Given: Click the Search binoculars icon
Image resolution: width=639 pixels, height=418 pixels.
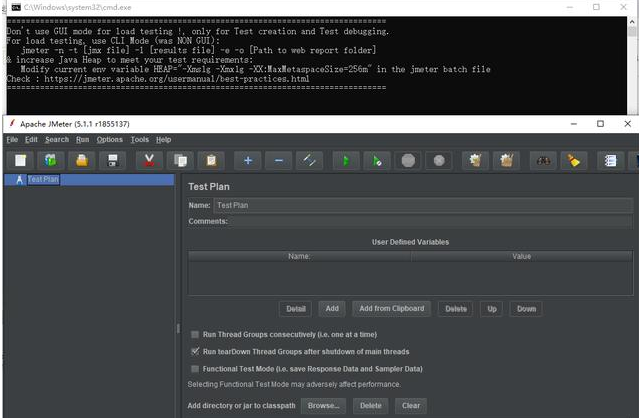Looking at the screenshot, I should point(543,161).
